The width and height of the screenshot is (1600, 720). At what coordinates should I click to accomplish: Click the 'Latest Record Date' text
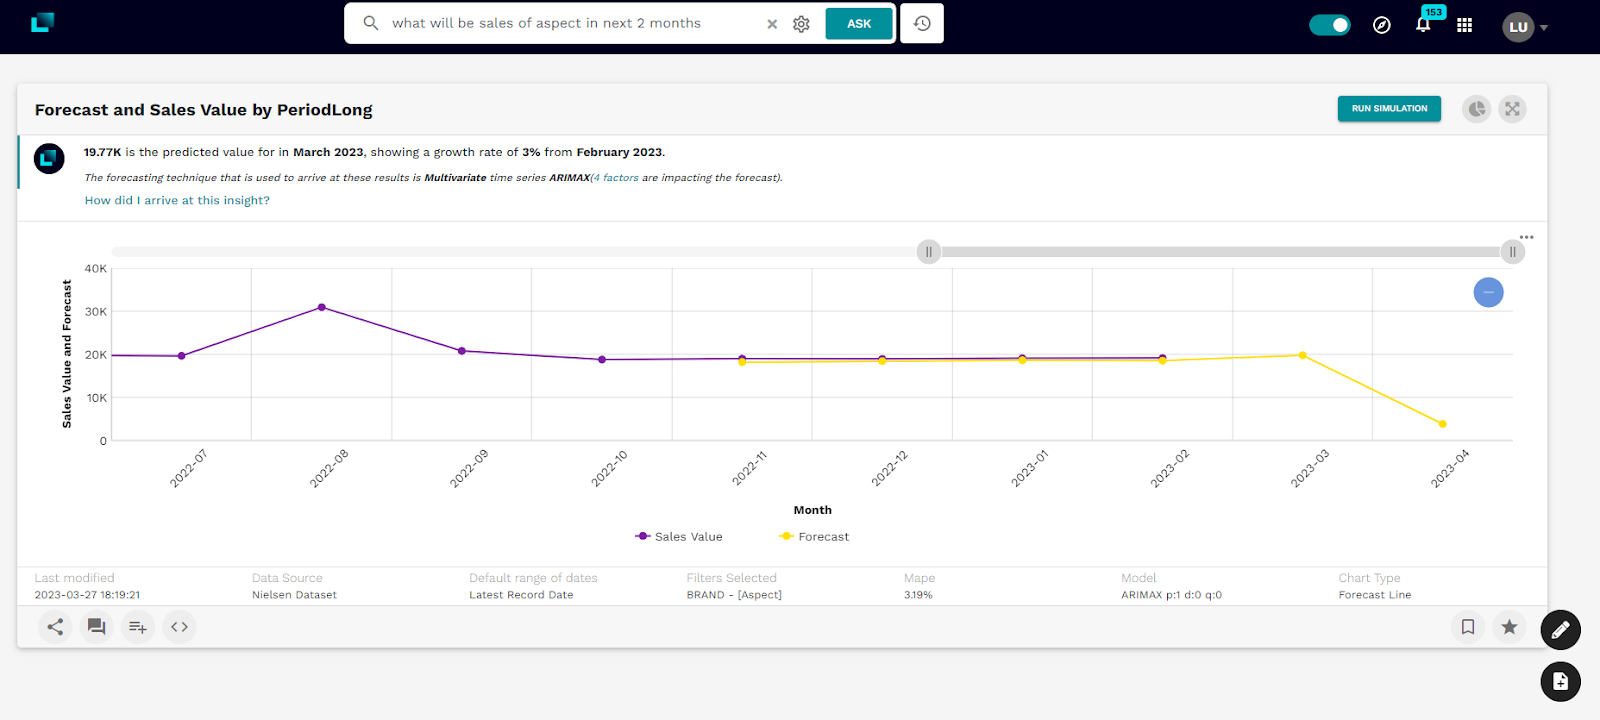pyautogui.click(x=521, y=595)
